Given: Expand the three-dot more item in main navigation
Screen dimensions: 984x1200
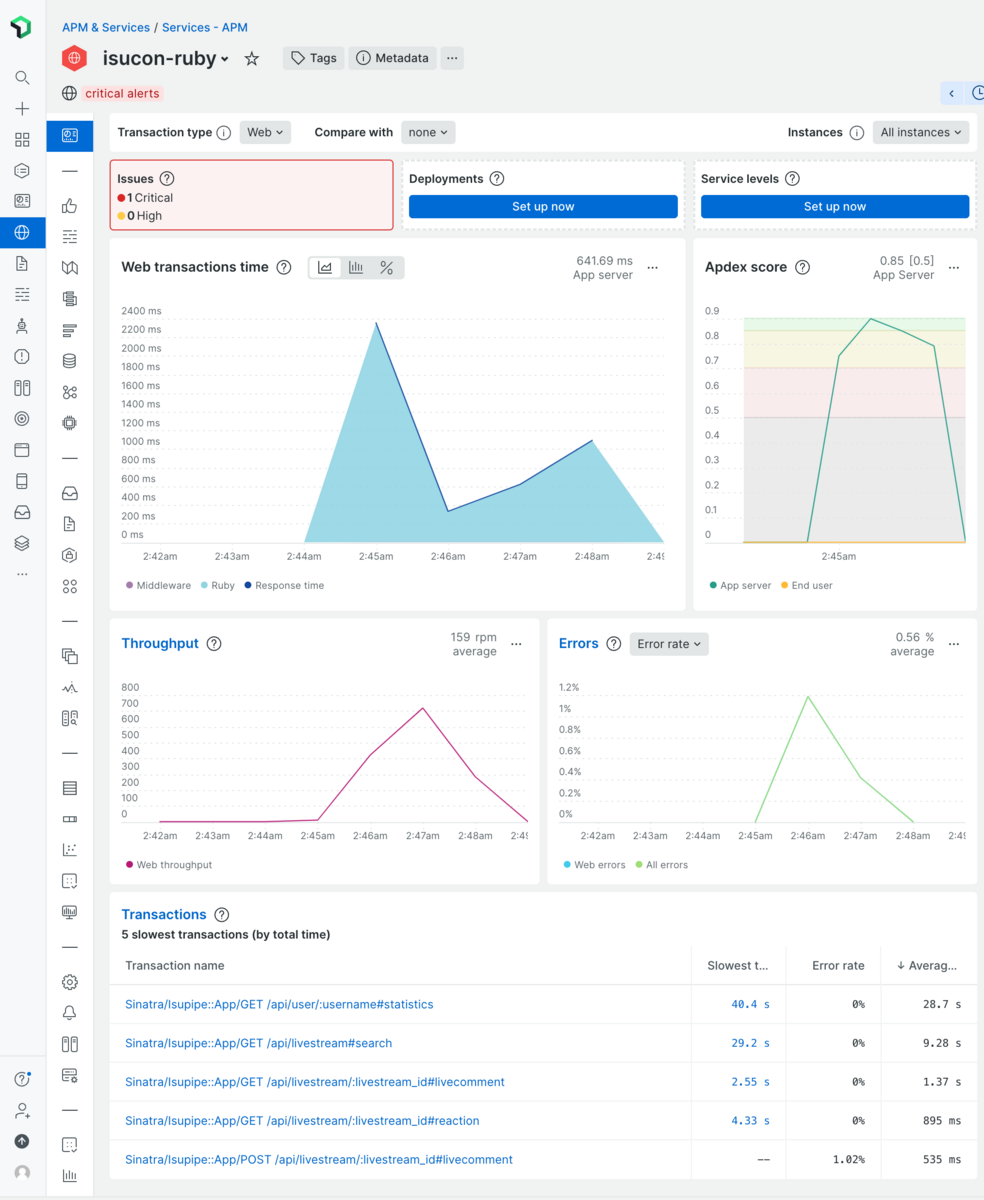Looking at the screenshot, I should (x=22, y=574).
